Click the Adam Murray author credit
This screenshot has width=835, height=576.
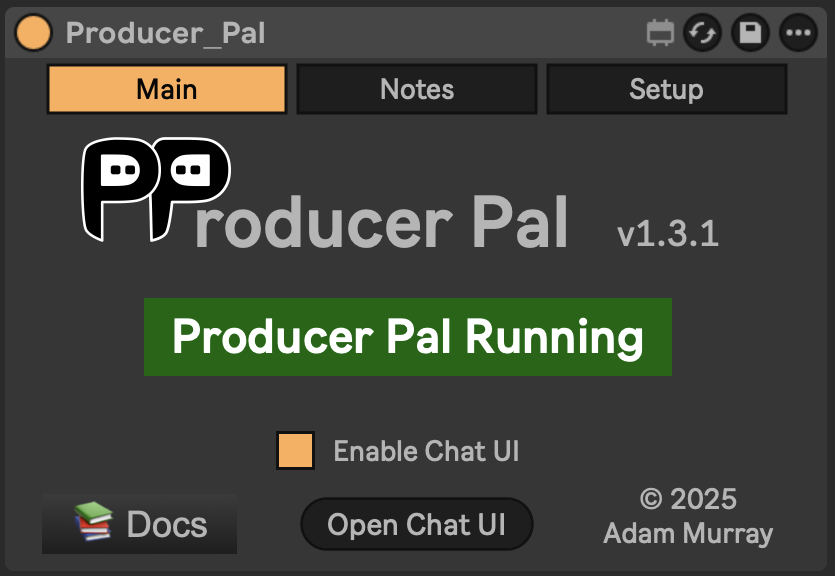pyautogui.click(x=687, y=533)
